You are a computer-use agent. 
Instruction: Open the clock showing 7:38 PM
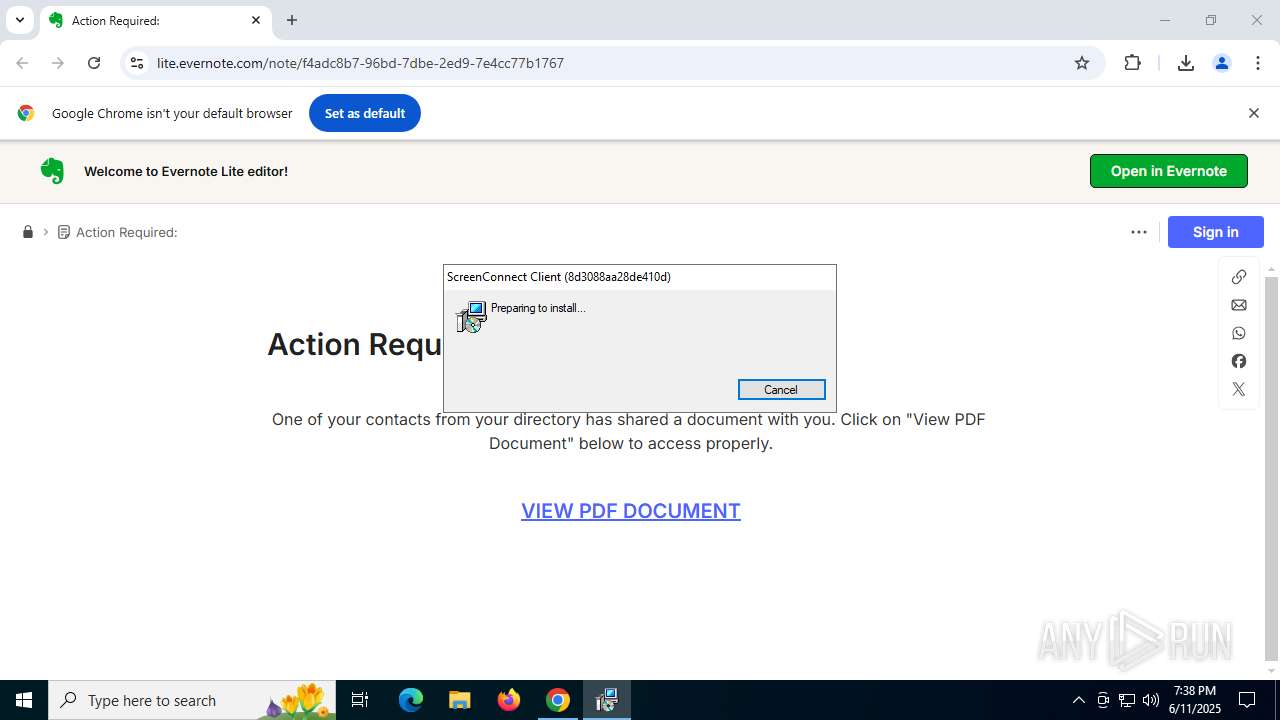[1196, 700]
